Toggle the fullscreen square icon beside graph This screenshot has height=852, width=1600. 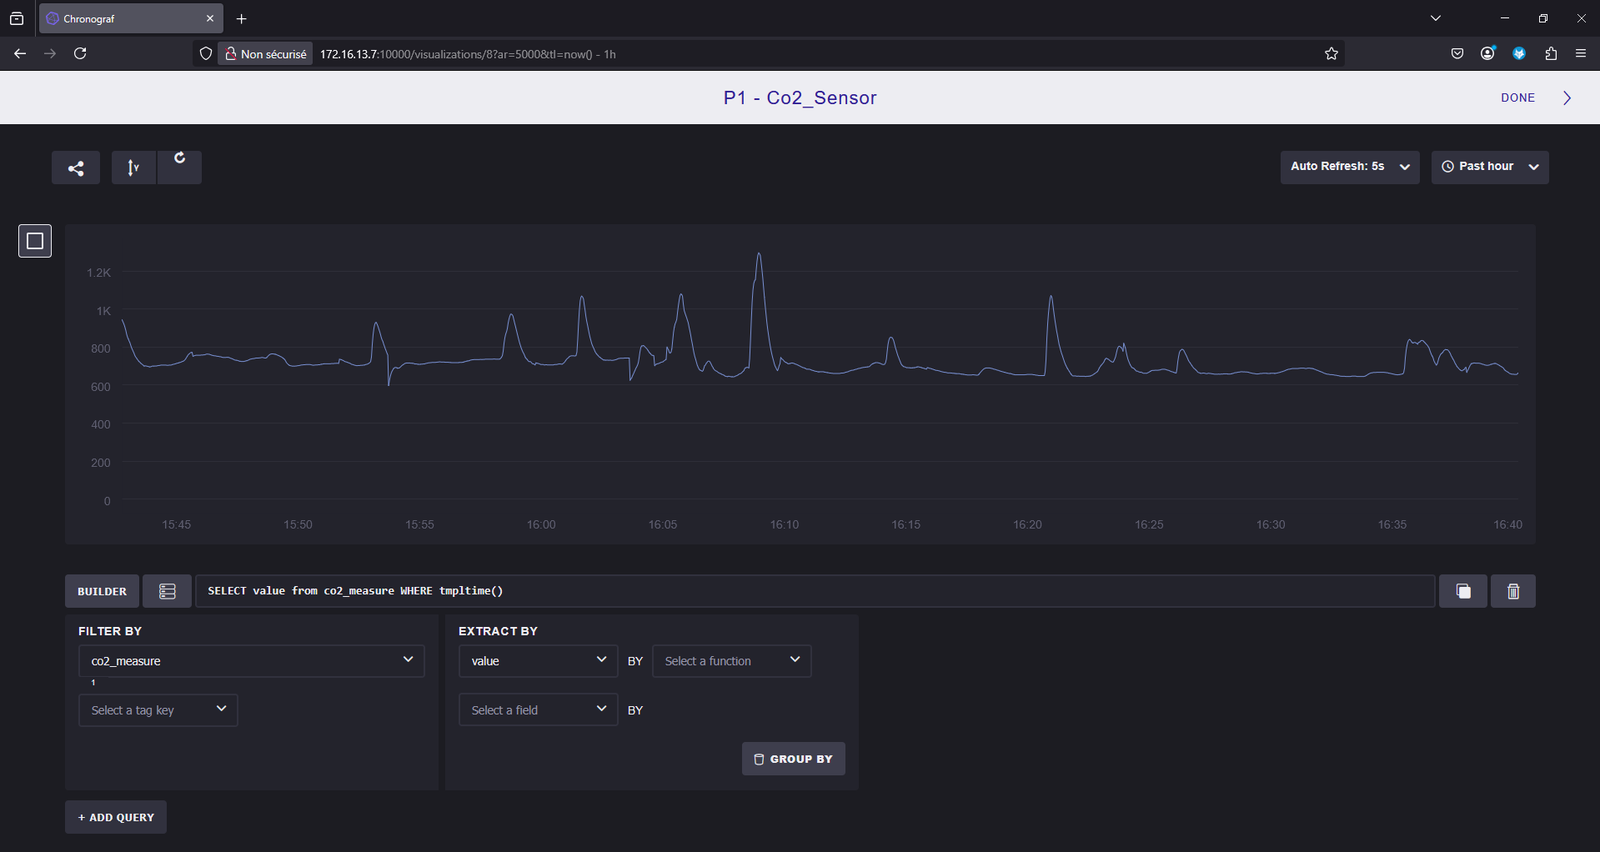(35, 241)
